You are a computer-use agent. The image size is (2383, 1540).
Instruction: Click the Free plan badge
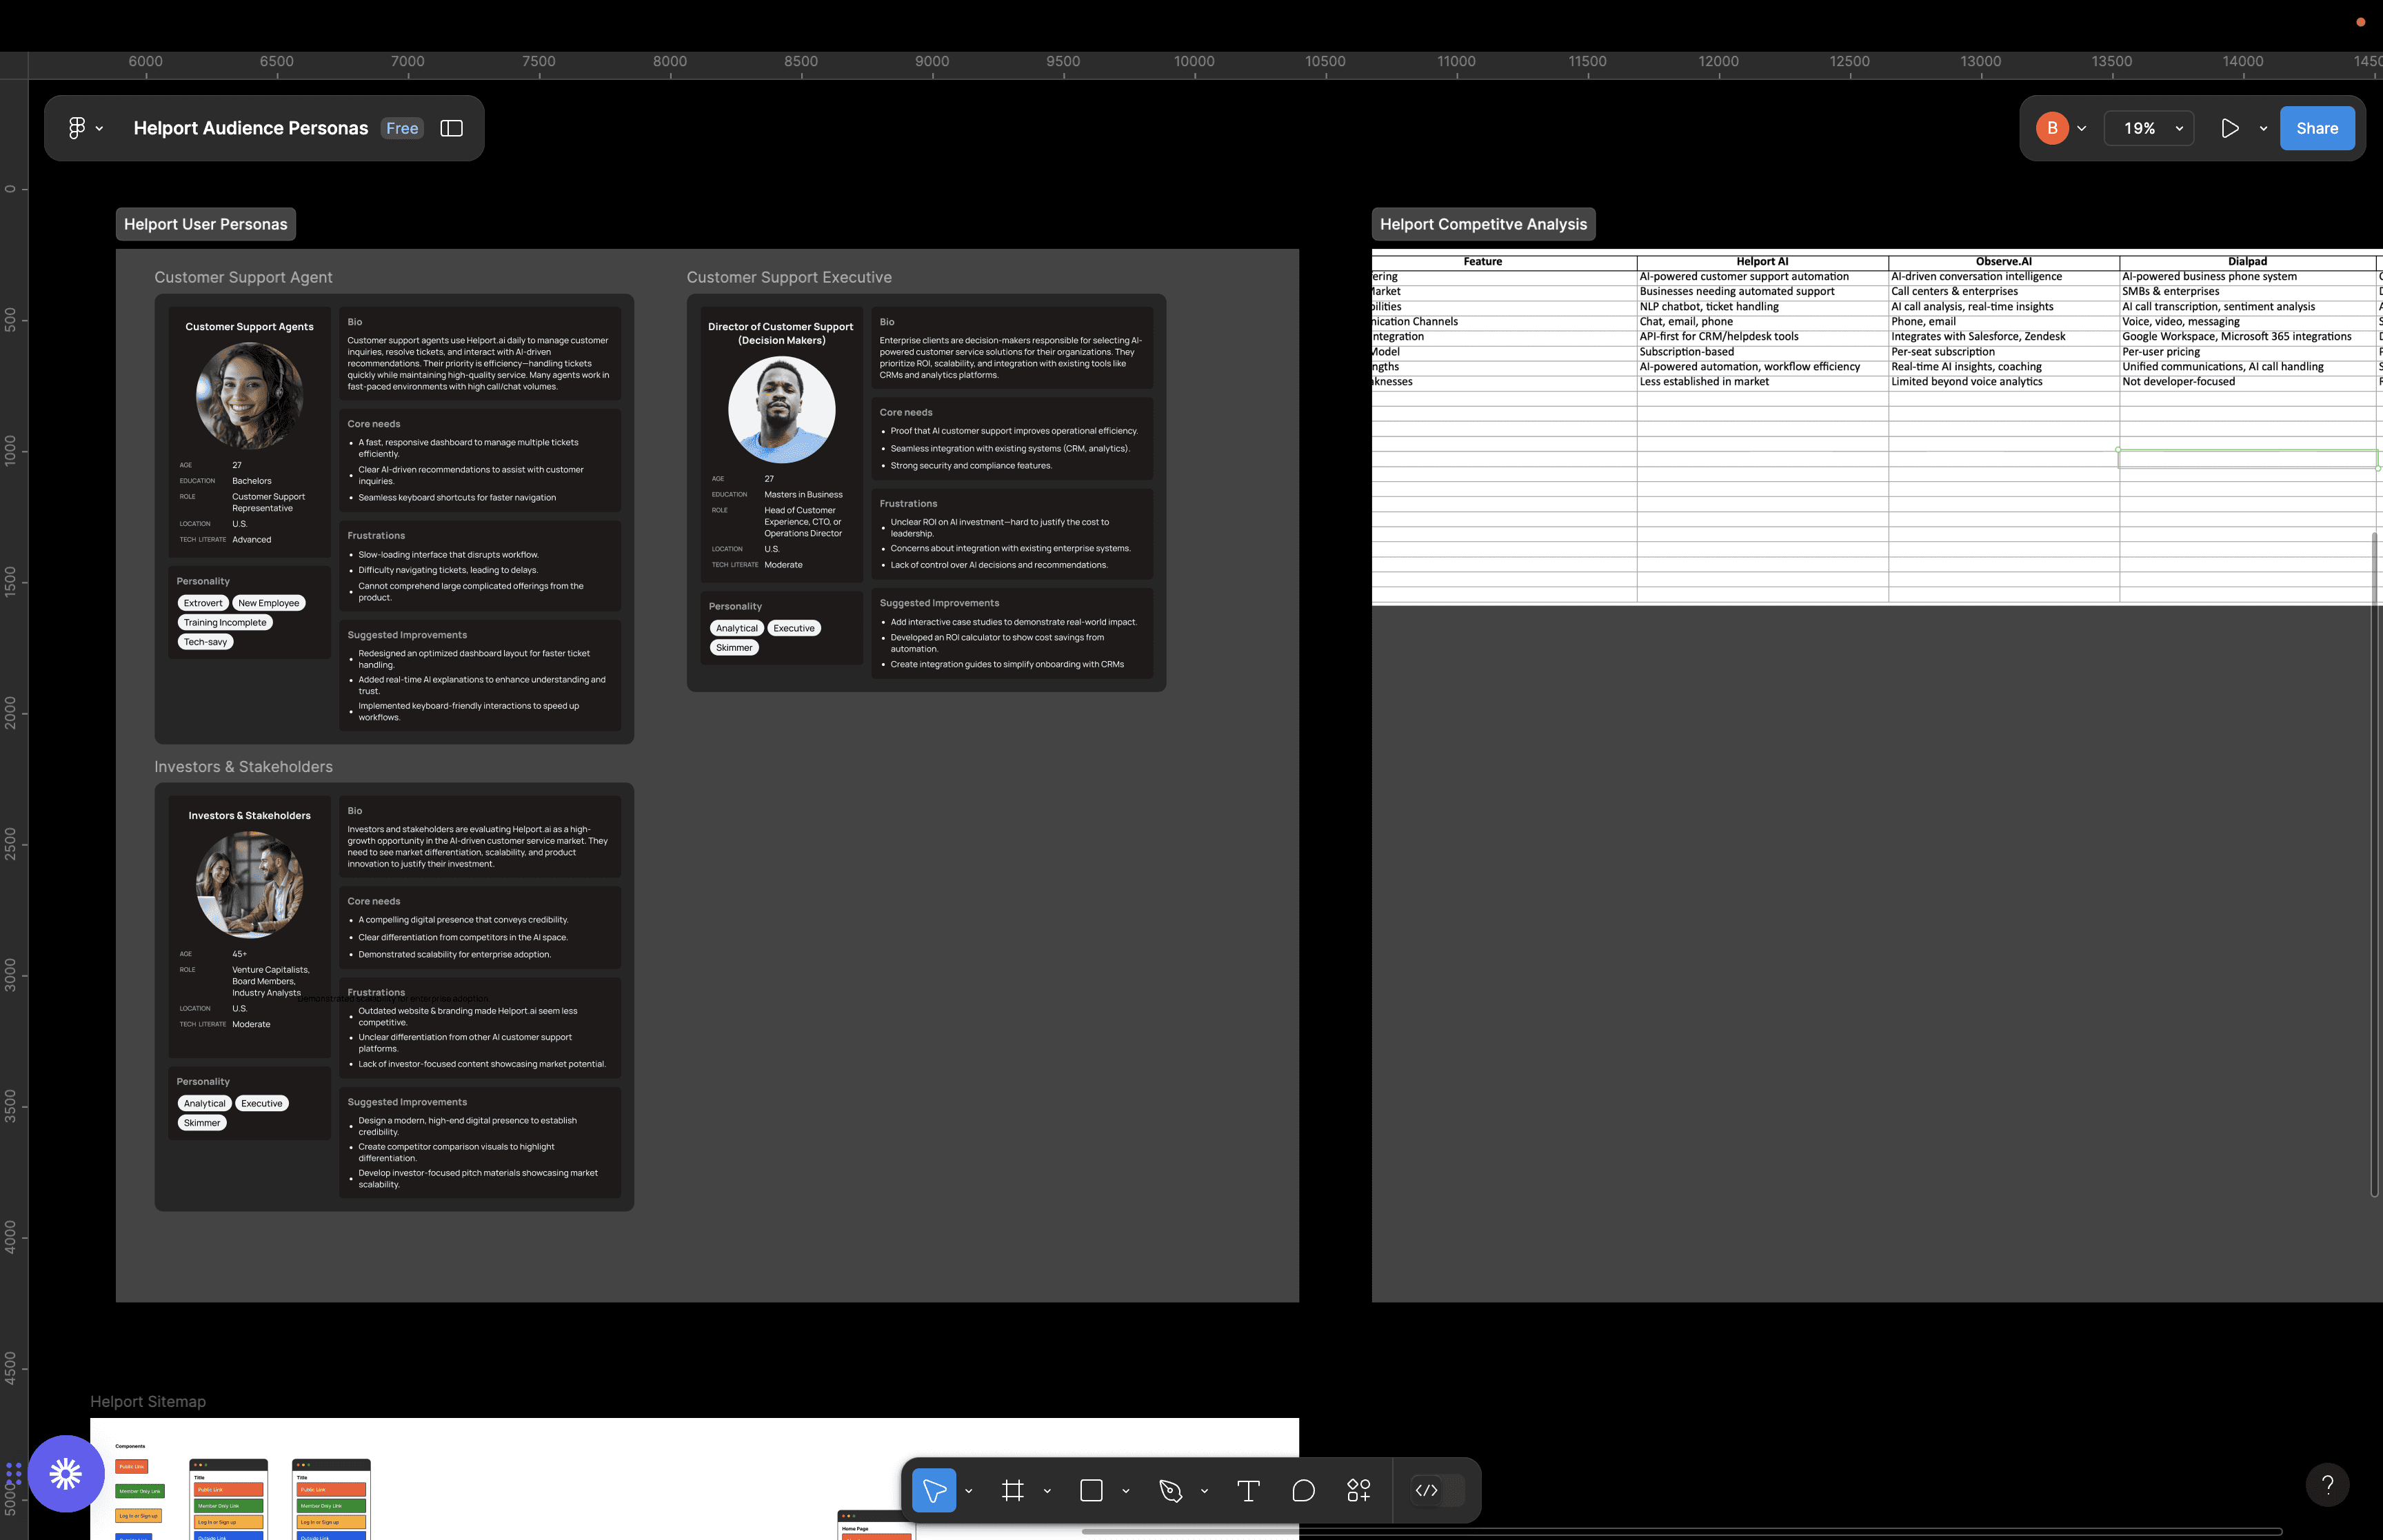click(x=402, y=128)
